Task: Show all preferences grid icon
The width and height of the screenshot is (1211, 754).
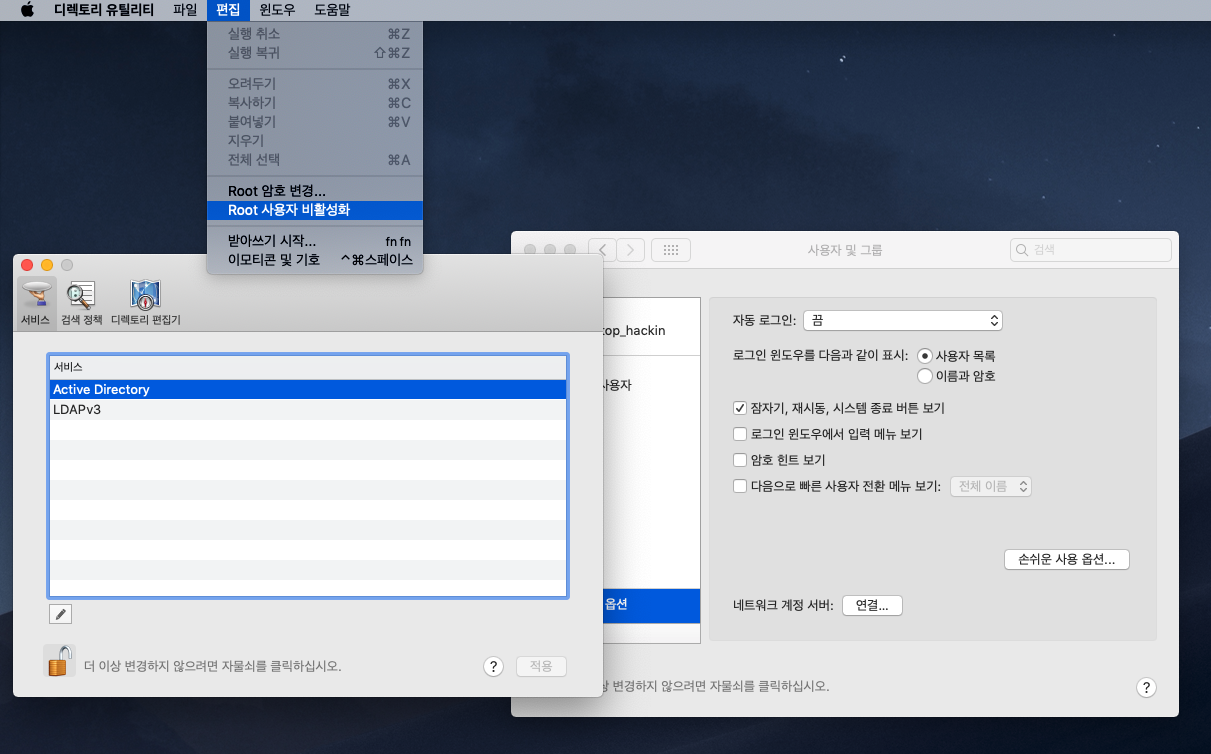Action: coord(671,249)
